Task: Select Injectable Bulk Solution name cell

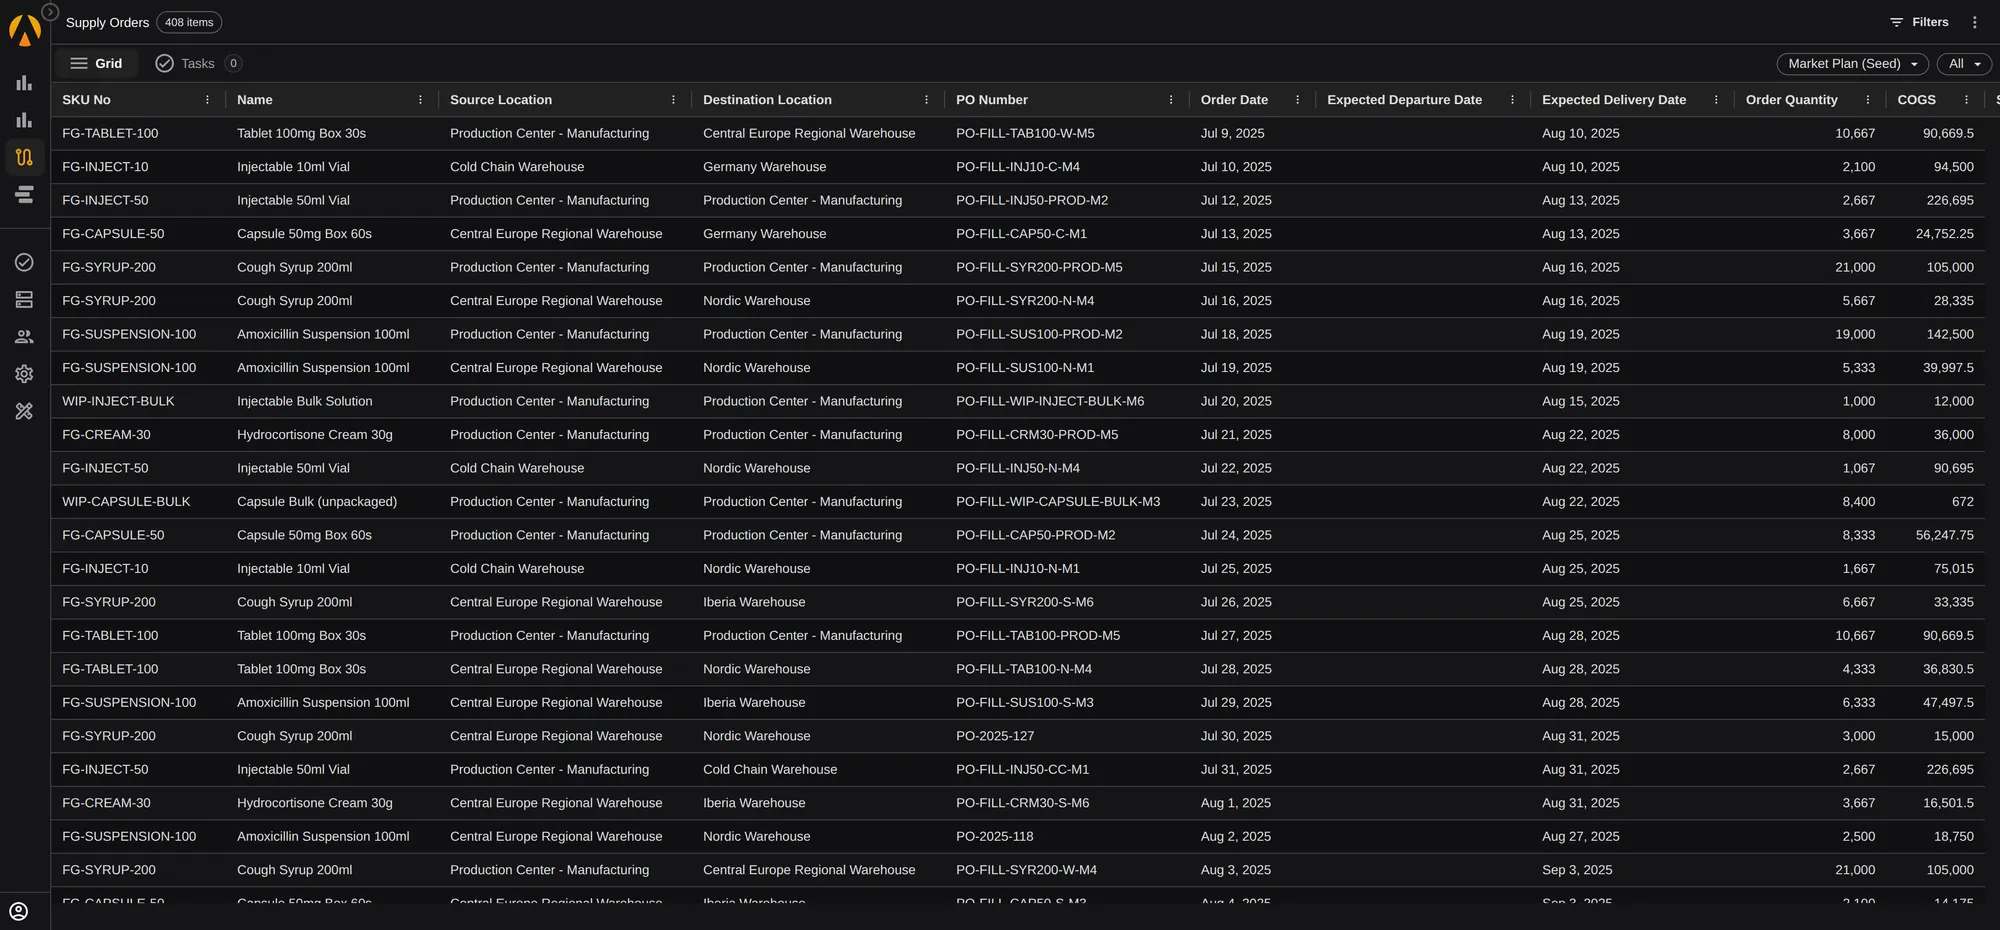Action: [304, 401]
